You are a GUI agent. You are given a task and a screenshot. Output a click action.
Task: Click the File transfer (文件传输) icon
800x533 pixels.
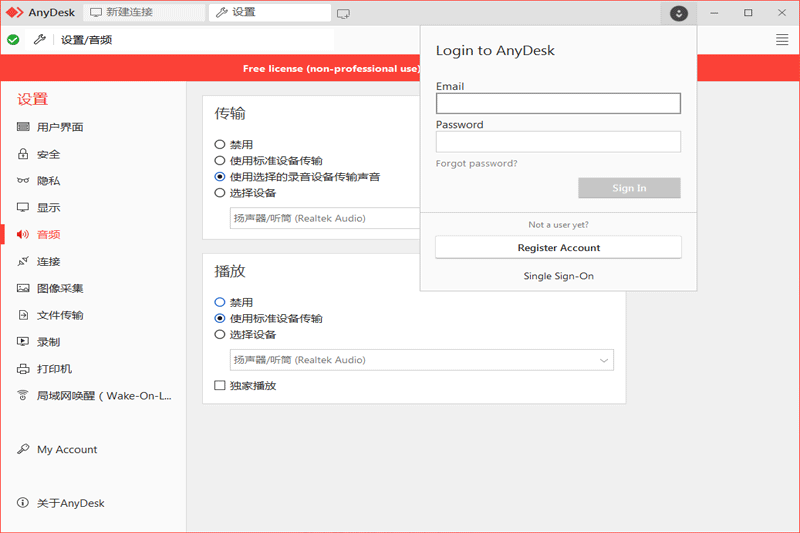[x=23, y=315]
